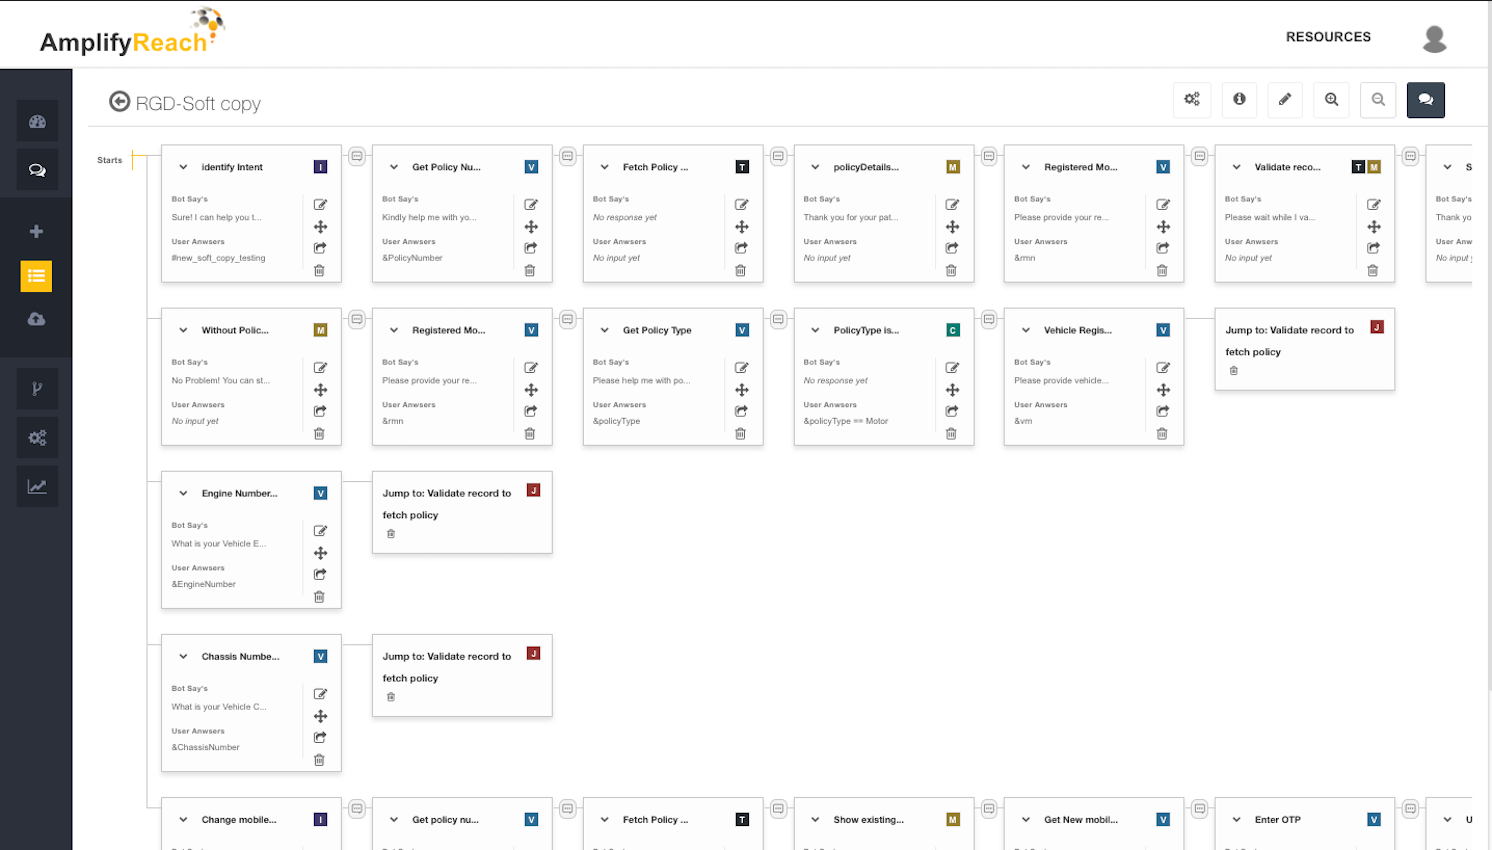Expand the Get Policy Type card chevron
Screen dimensions: 1492x850
pos(604,329)
